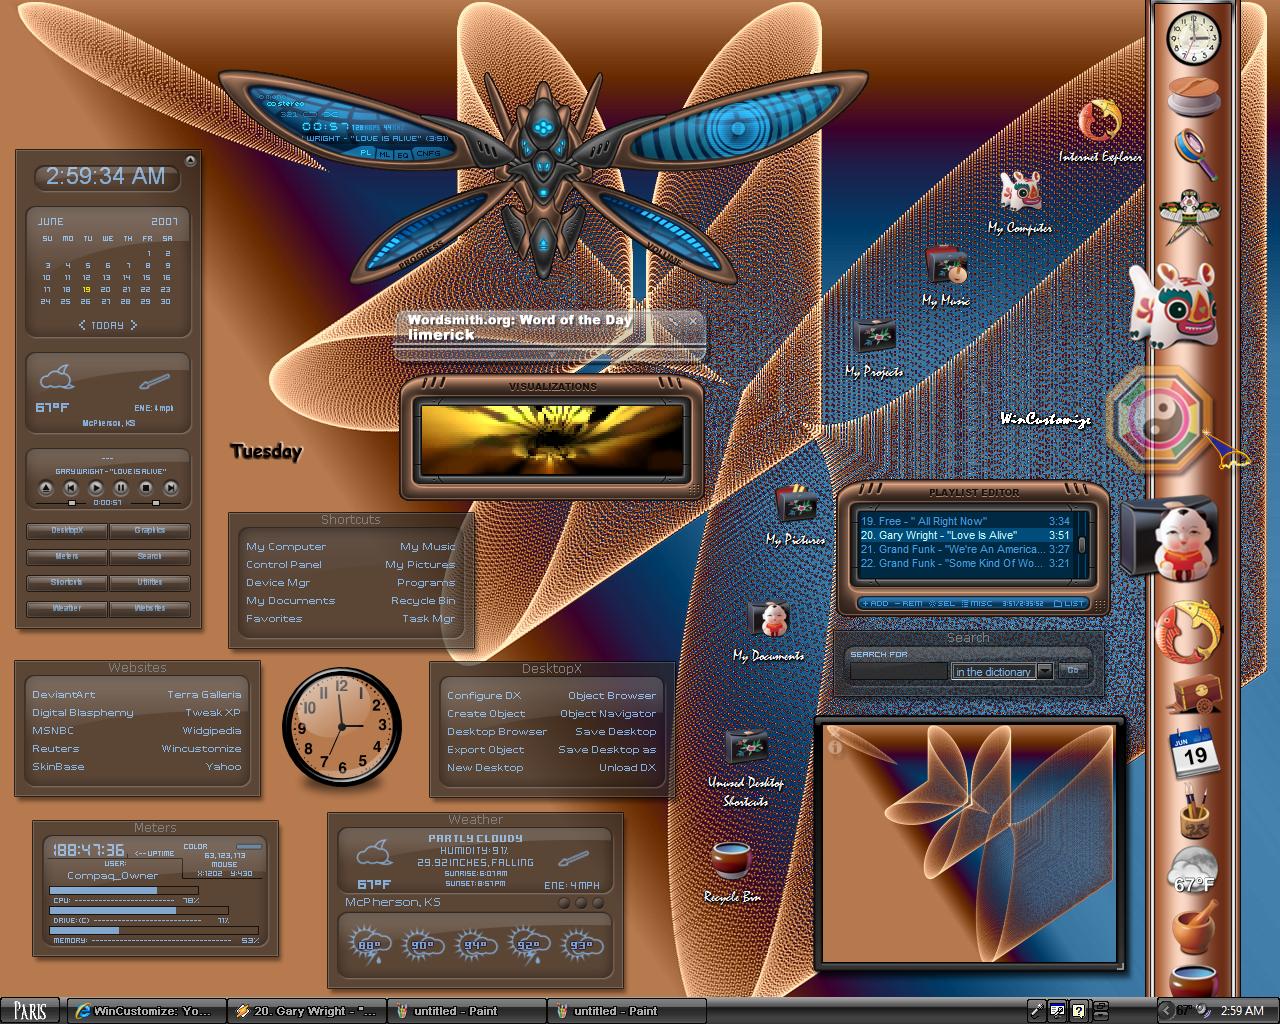Viewport: 1280px width, 1024px height.
Task: Open the My Documents doll icon
Action: point(770,620)
